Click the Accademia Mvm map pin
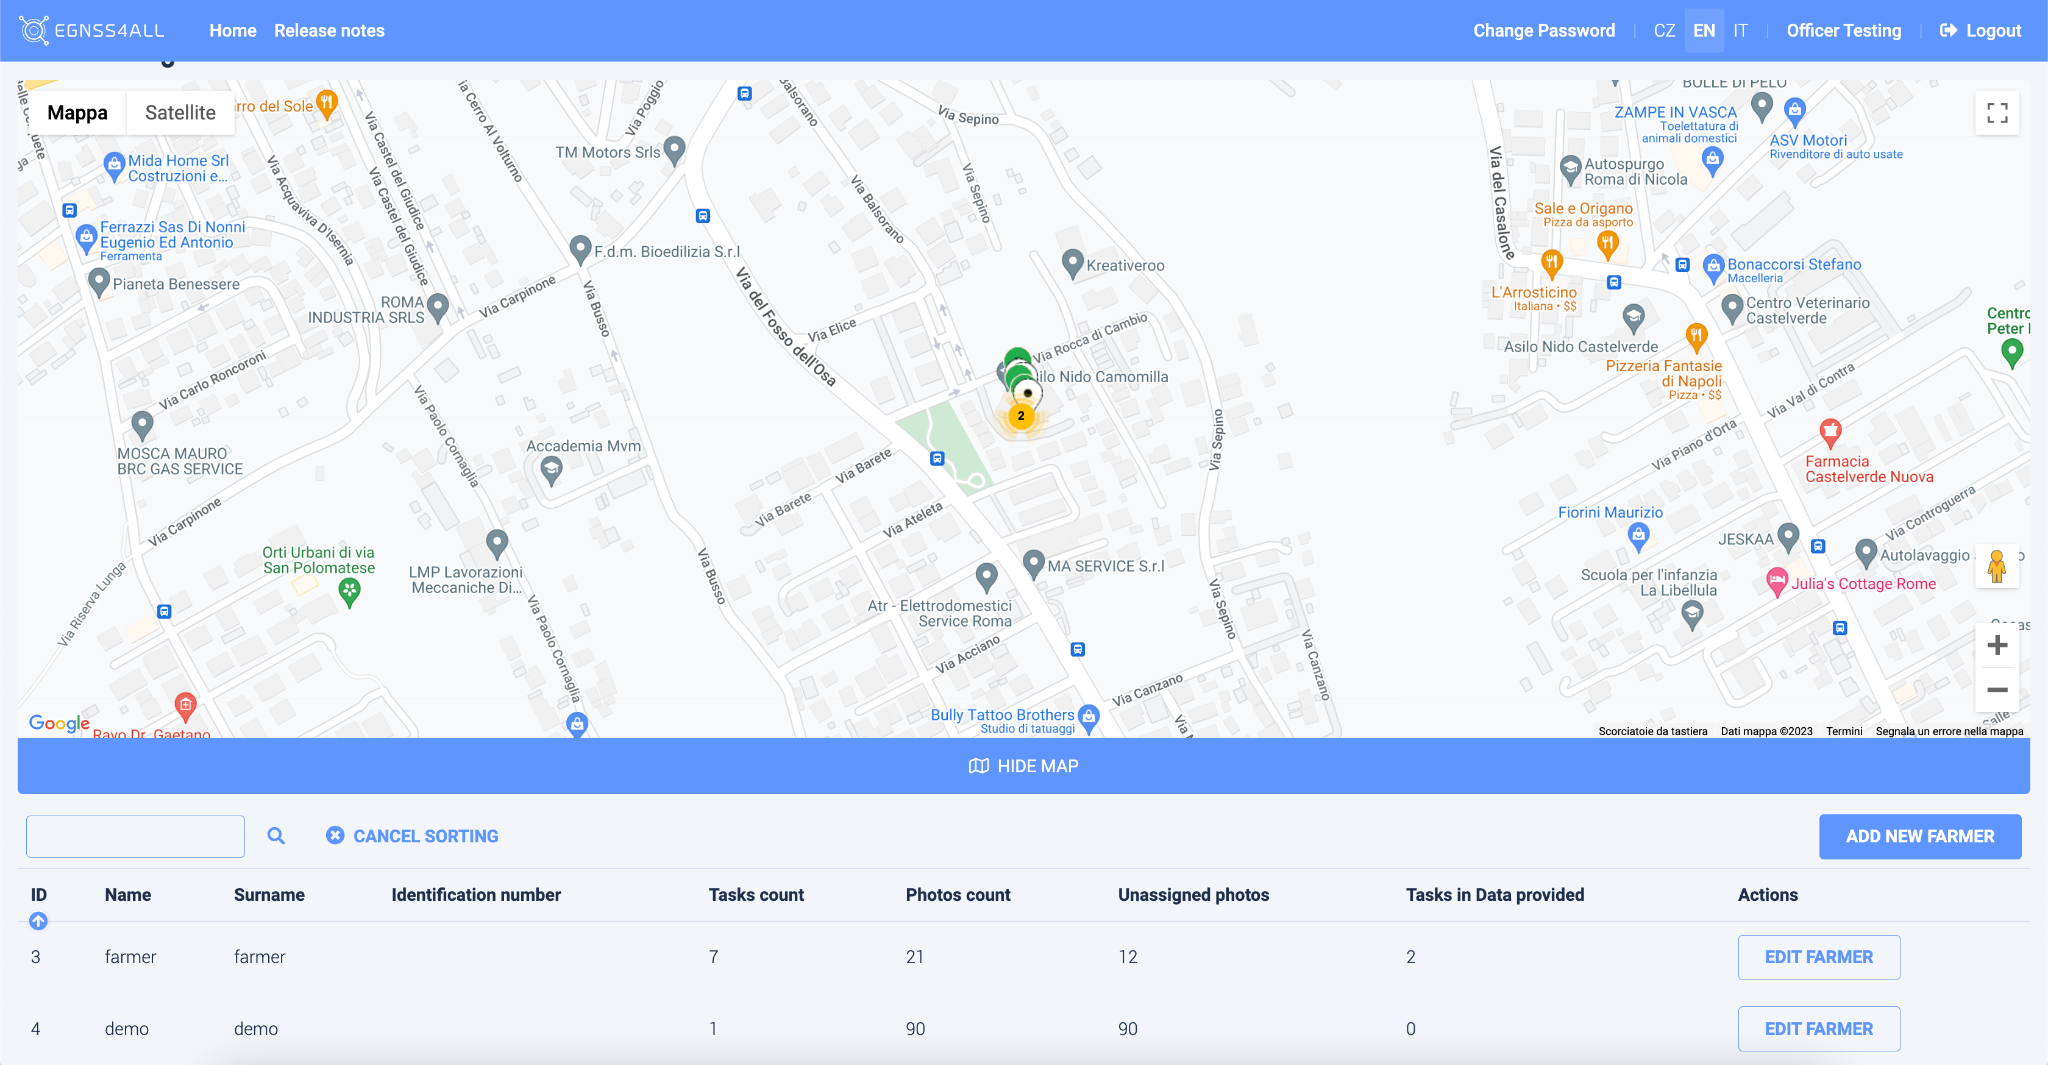Image resolution: width=2048 pixels, height=1065 pixels. coord(551,470)
